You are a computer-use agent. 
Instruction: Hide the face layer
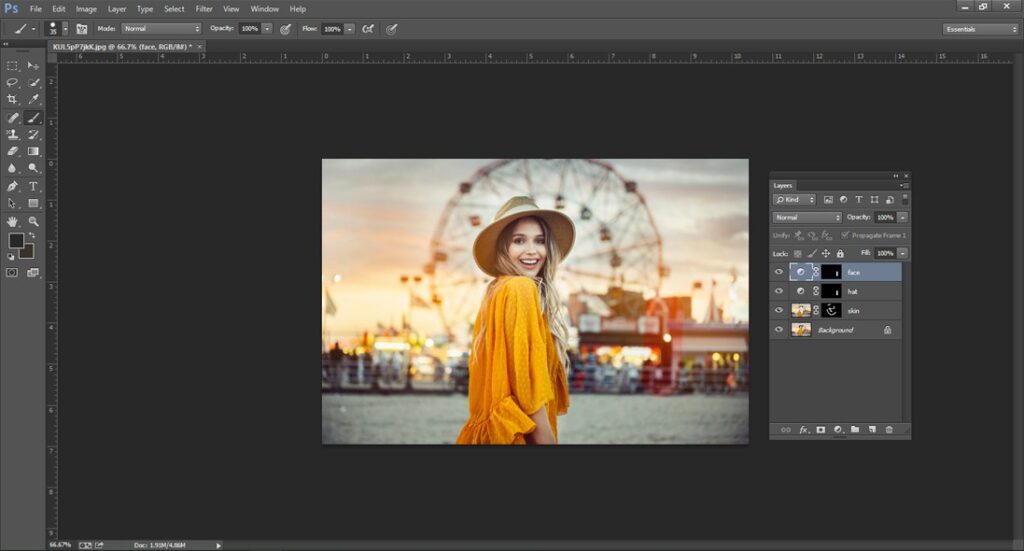click(x=778, y=272)
